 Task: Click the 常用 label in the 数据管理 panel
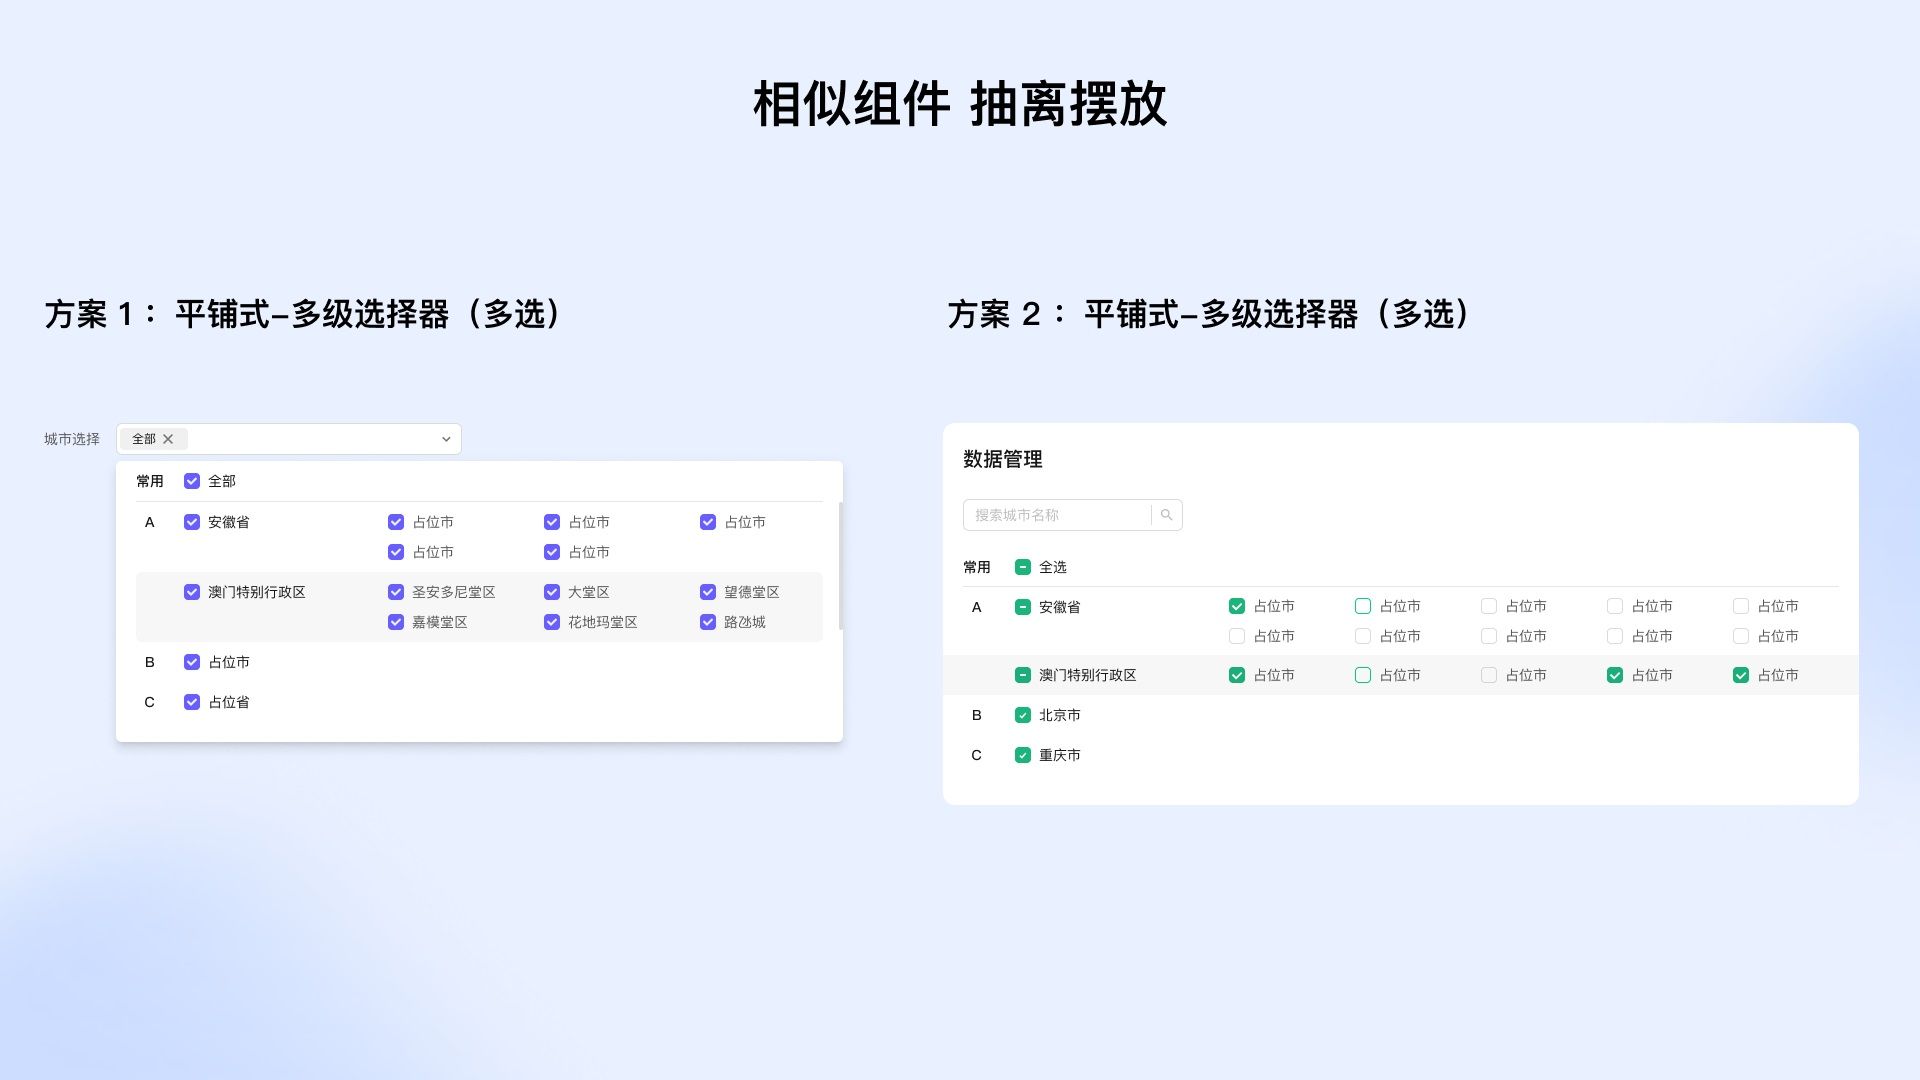977,567
